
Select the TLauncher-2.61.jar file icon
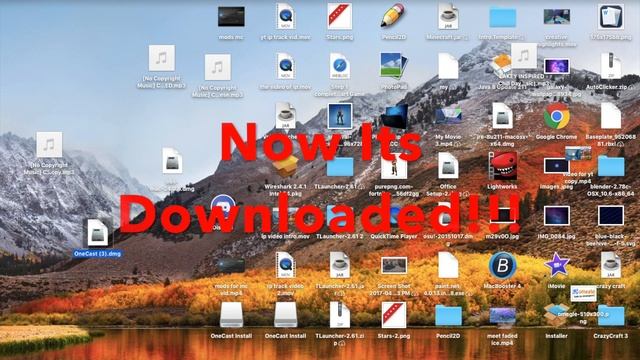(x=339, y=265)
